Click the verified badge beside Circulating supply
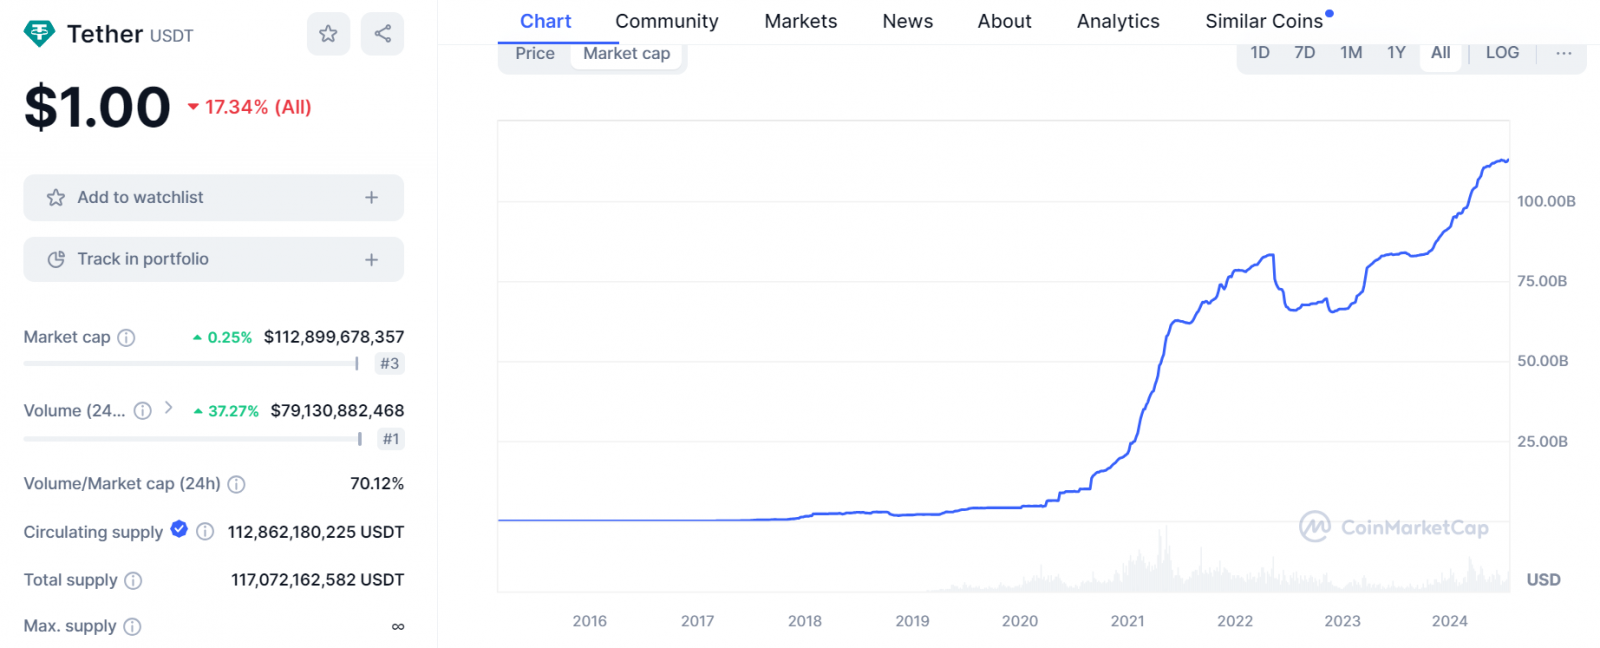Viewport: 1600px width, 648px height. pos(179,530)
